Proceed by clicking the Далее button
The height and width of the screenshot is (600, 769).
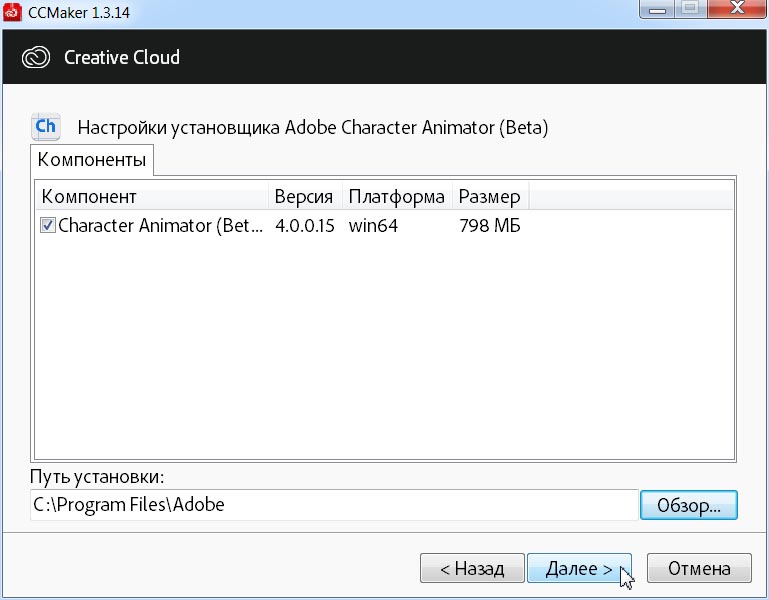coord(579,569)
